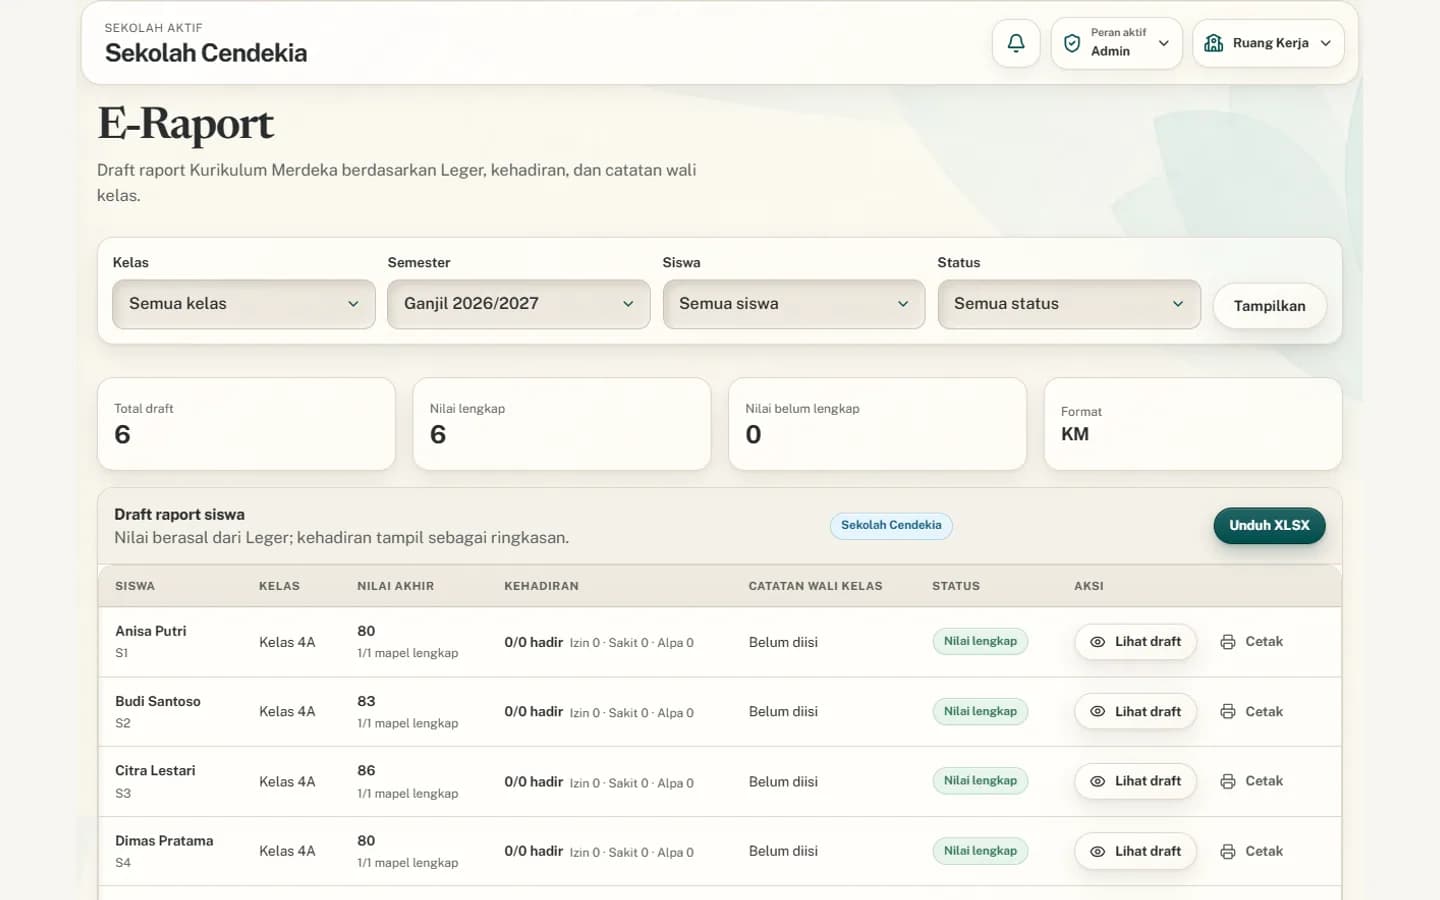This screenshot has height=900, width=1440.
Task: Click the Nilai lengkap summary card
Action: coord(562,424)
